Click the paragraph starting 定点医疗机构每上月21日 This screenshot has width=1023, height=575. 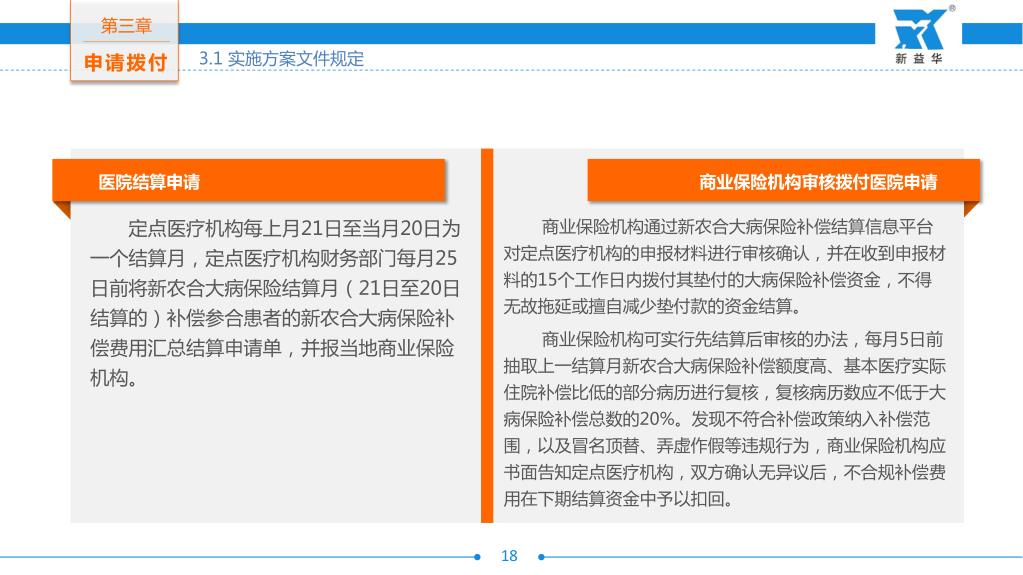pyautogui.click(x=275, y=303)
